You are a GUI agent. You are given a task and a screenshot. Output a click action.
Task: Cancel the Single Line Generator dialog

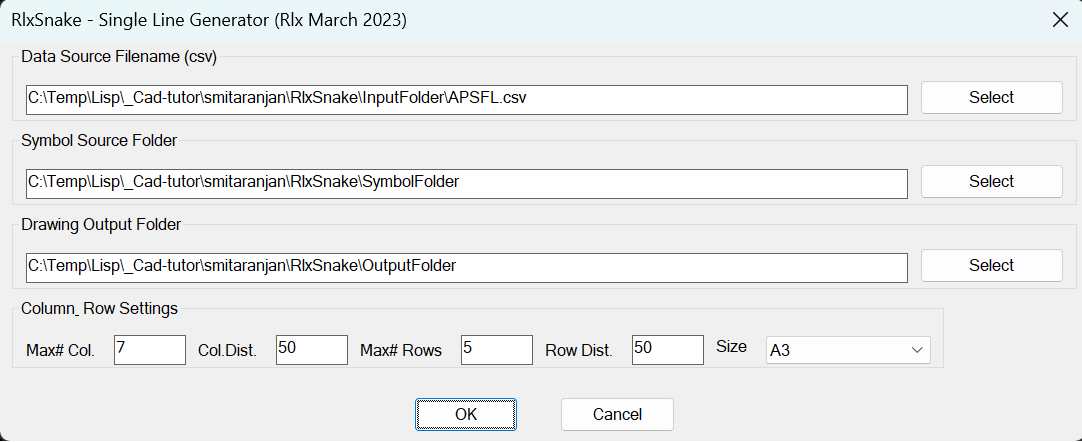617,414
